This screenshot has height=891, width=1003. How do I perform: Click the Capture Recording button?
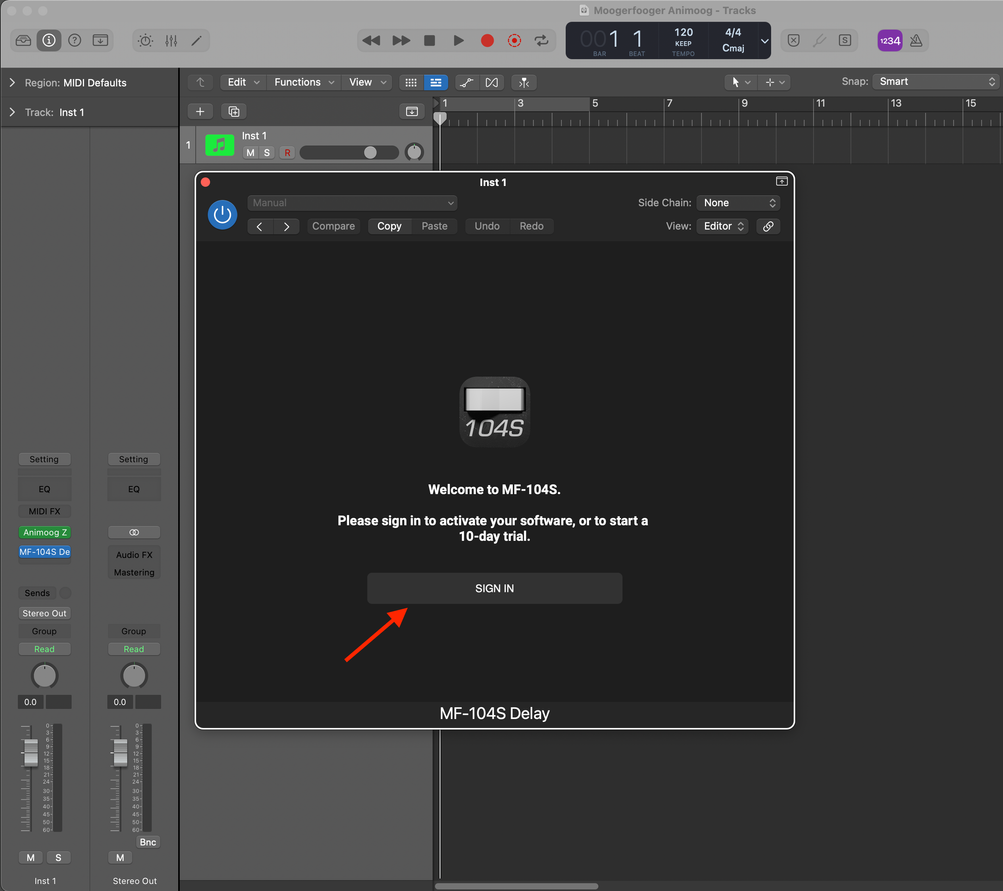(514, 40)
